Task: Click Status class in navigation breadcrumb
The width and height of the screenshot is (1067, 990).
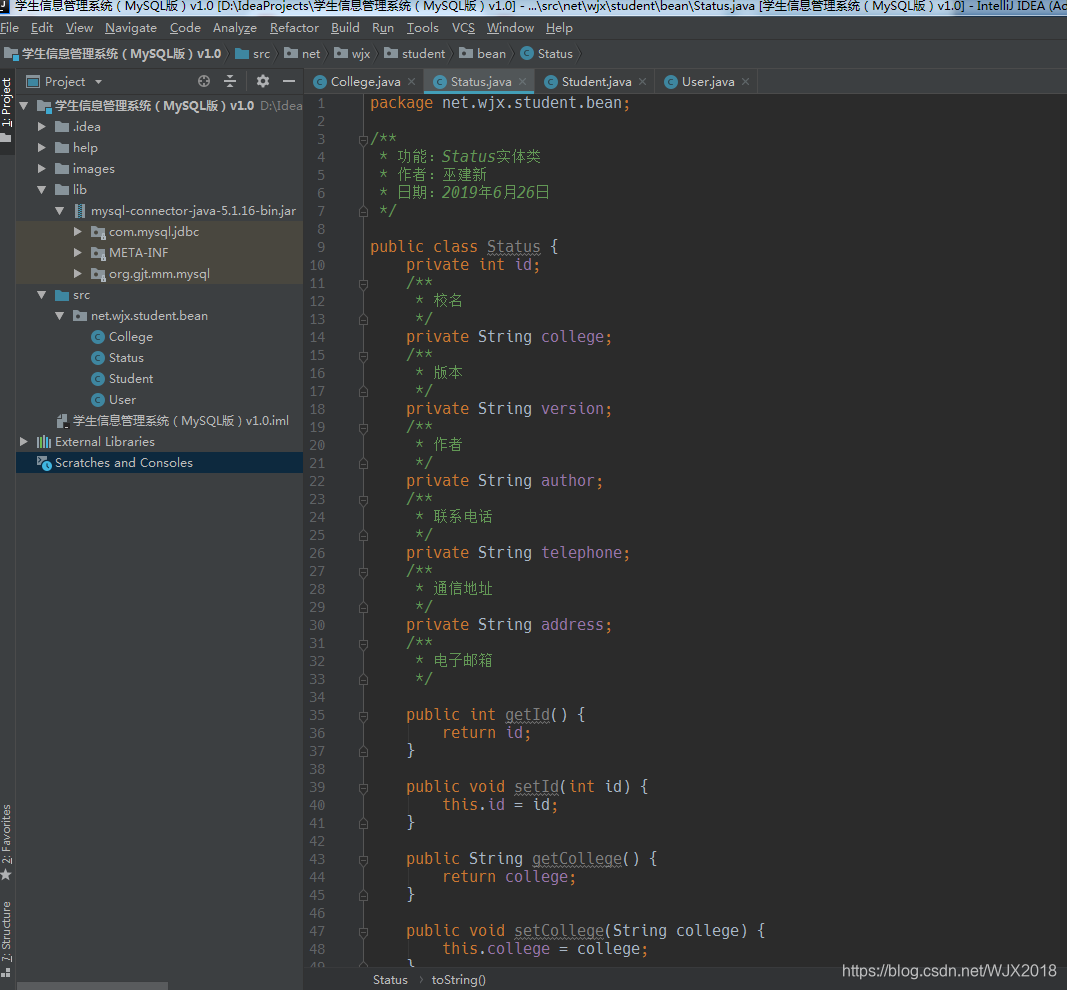Action: (547, 54)
